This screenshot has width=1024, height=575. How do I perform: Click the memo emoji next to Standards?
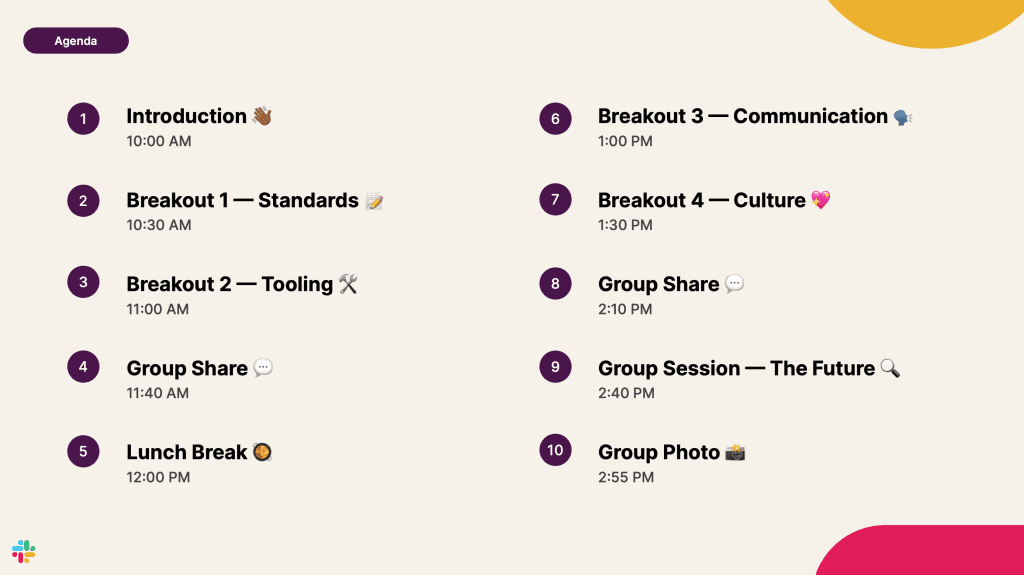[x=375, y=201]
